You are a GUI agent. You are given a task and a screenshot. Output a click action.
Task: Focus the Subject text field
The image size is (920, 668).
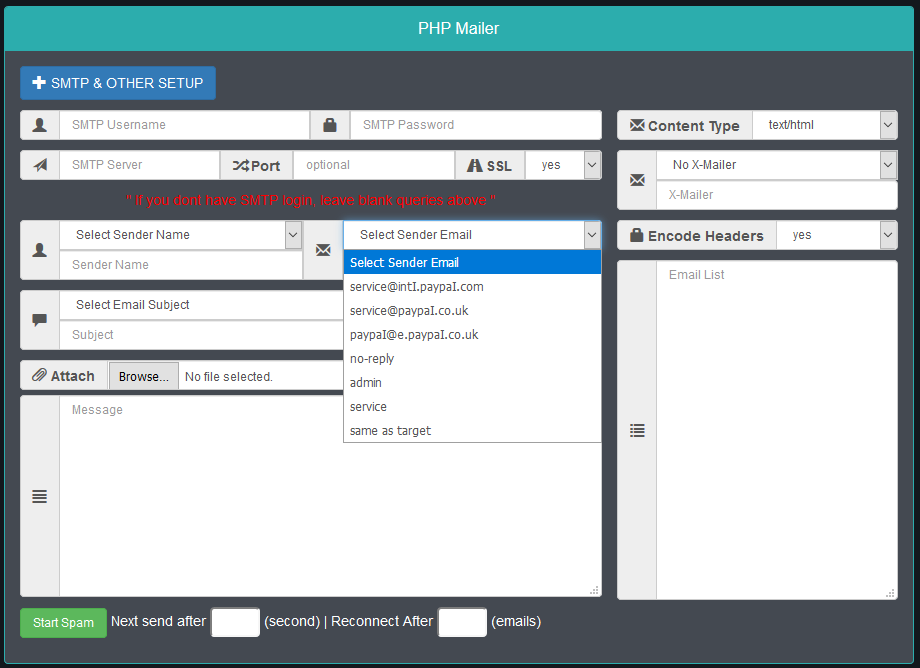tap(201, 335)
